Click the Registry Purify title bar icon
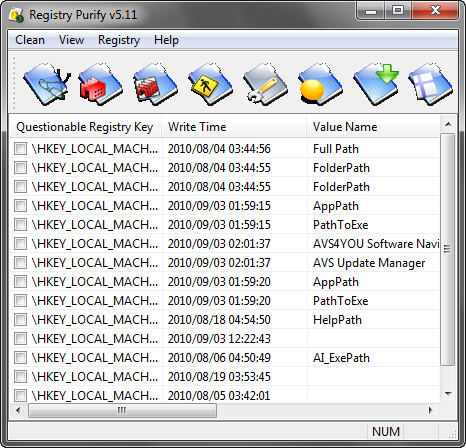Image resolution: width=466 pixels, height=448 pixels. [17, 15]
